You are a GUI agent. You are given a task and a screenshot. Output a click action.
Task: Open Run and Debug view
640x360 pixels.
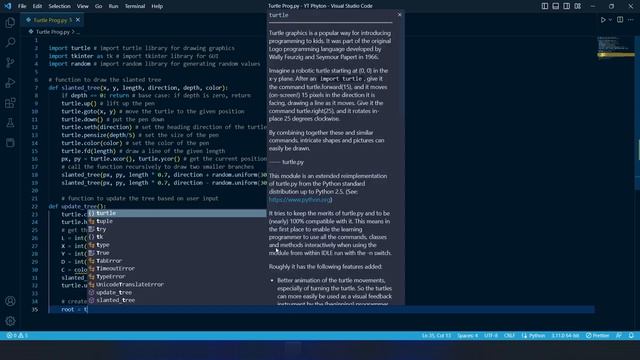(x=10, y=82)
